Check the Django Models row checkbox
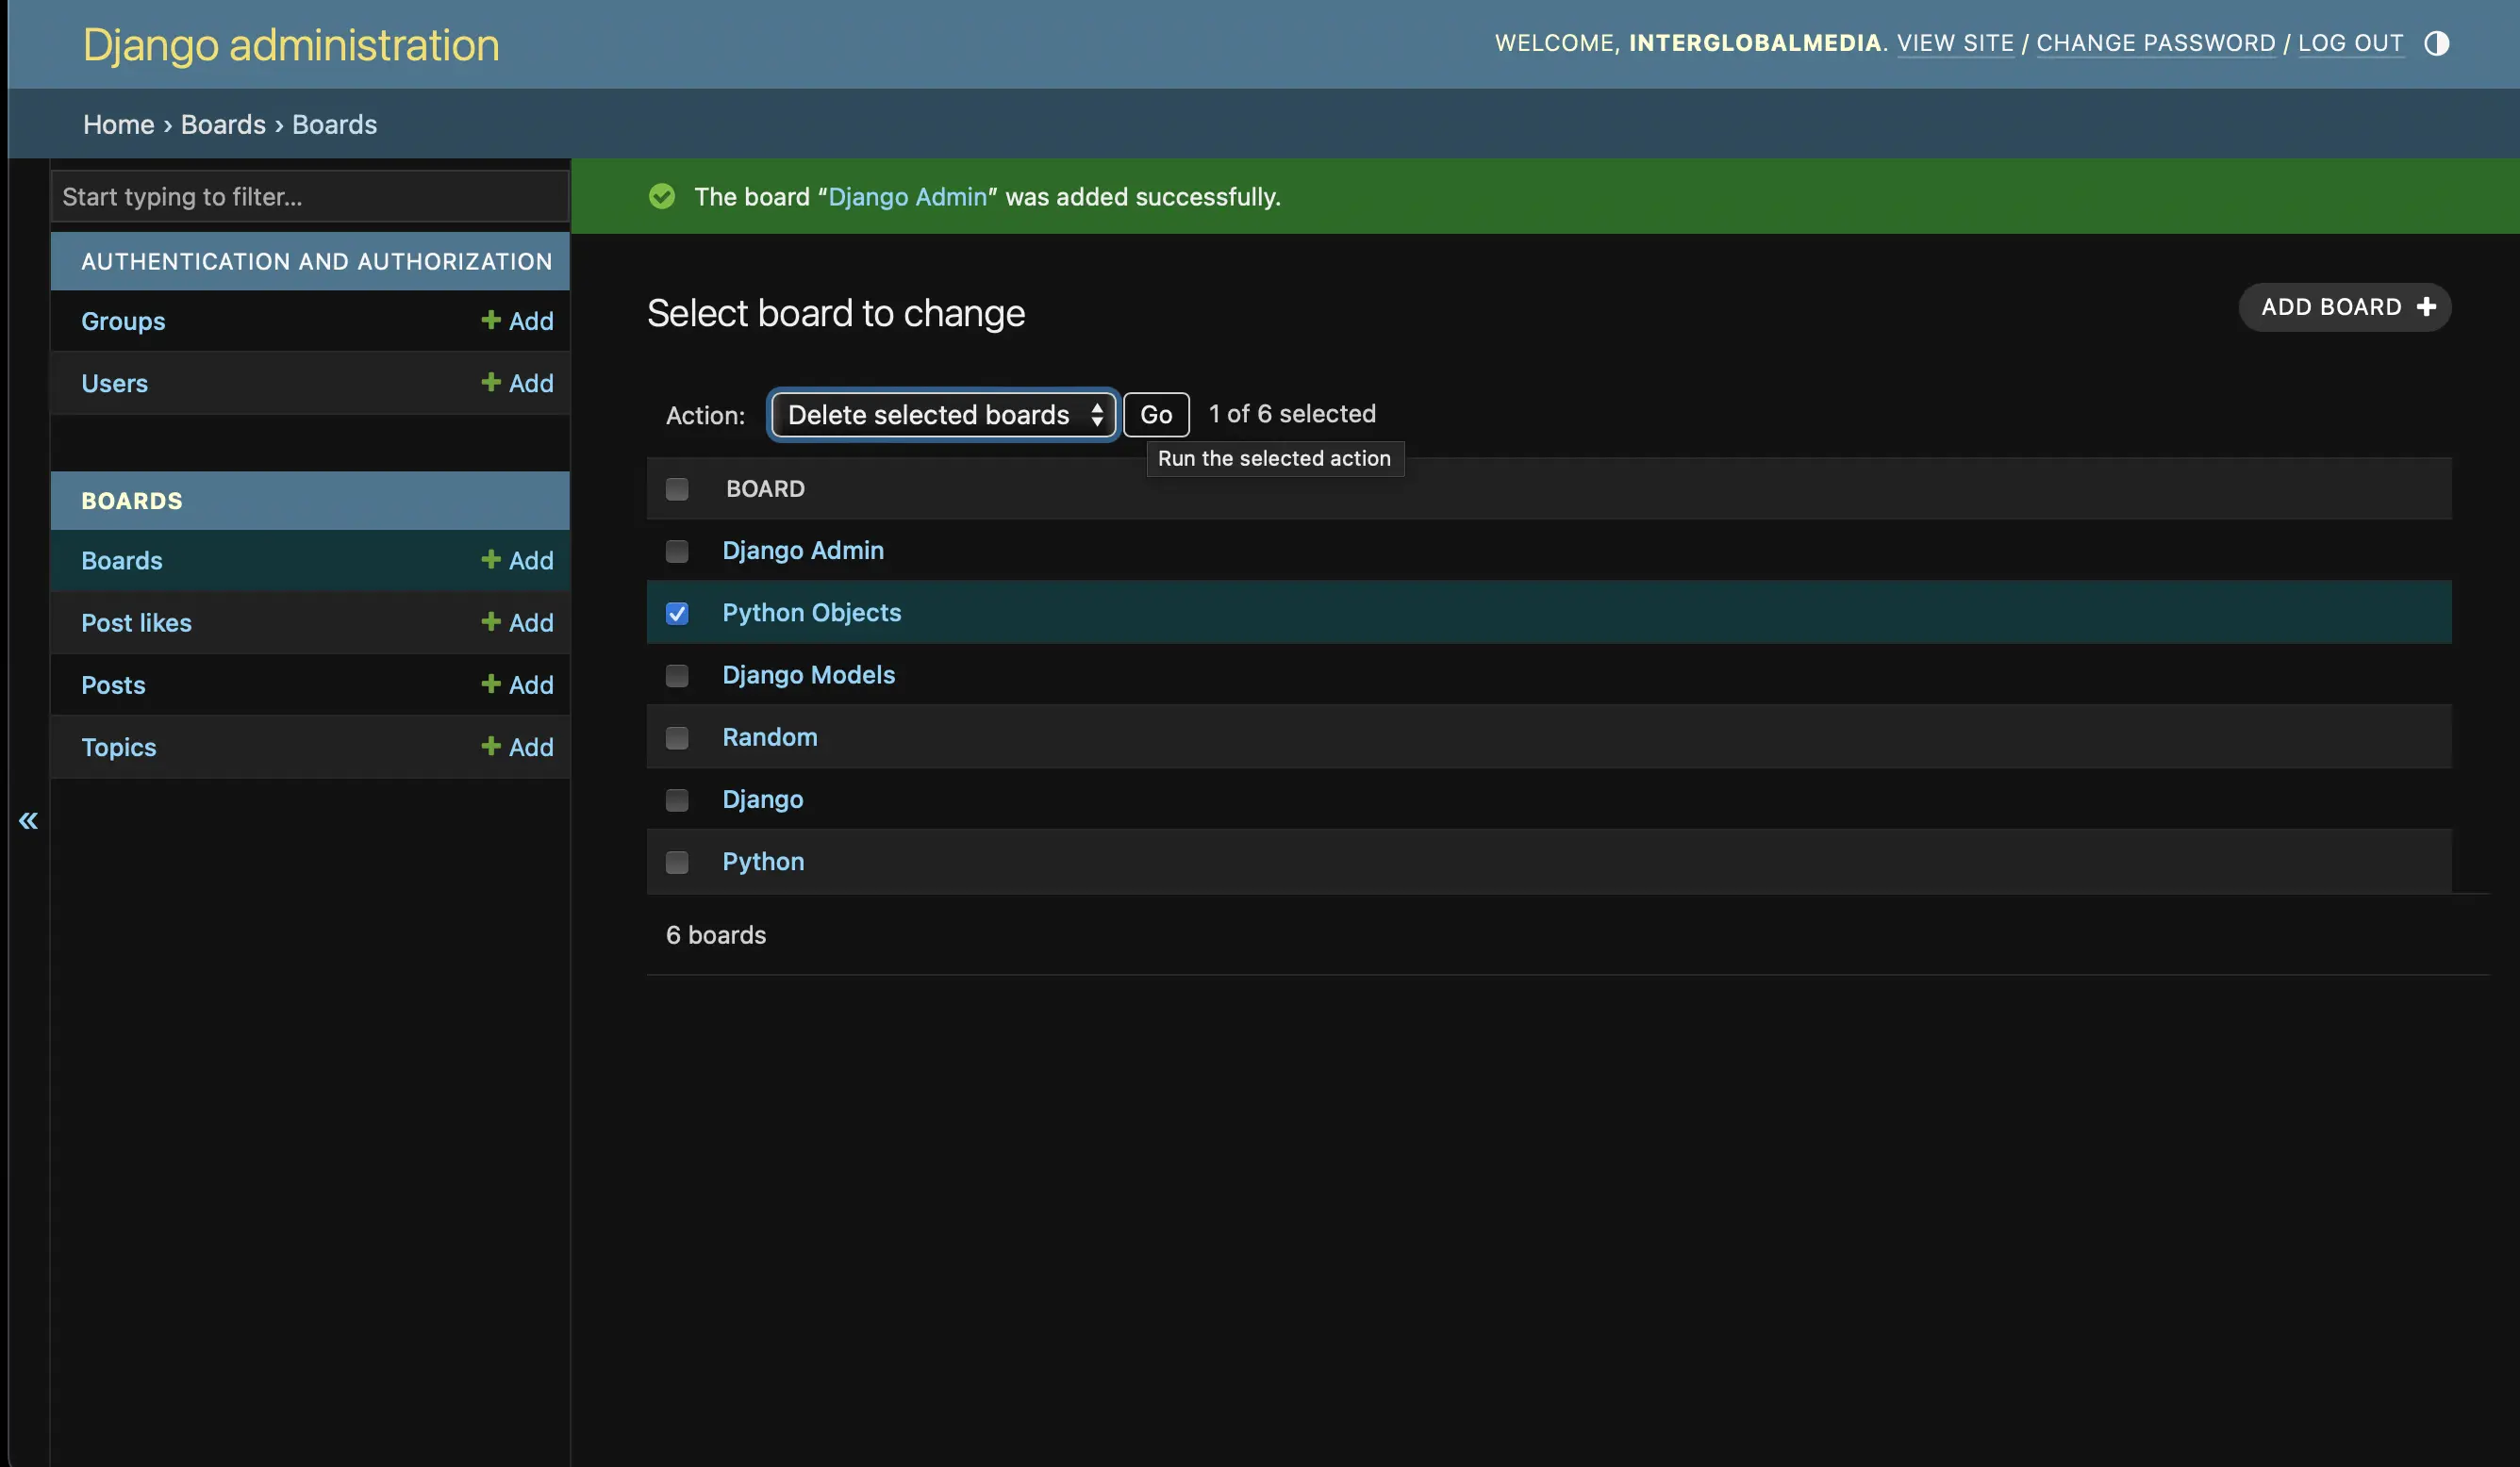The width and height of the screenshot is (2520, 1467). pos(677,675)
